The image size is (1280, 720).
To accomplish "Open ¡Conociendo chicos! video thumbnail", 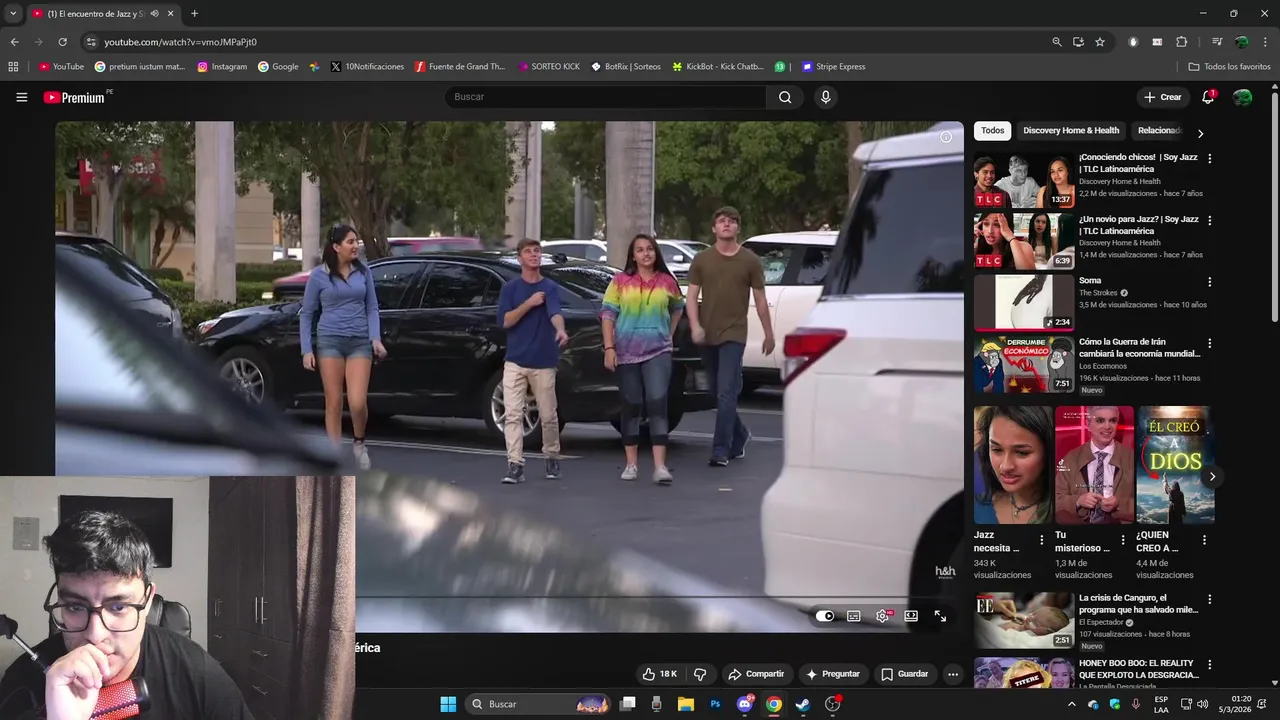I will (1024, 180).
